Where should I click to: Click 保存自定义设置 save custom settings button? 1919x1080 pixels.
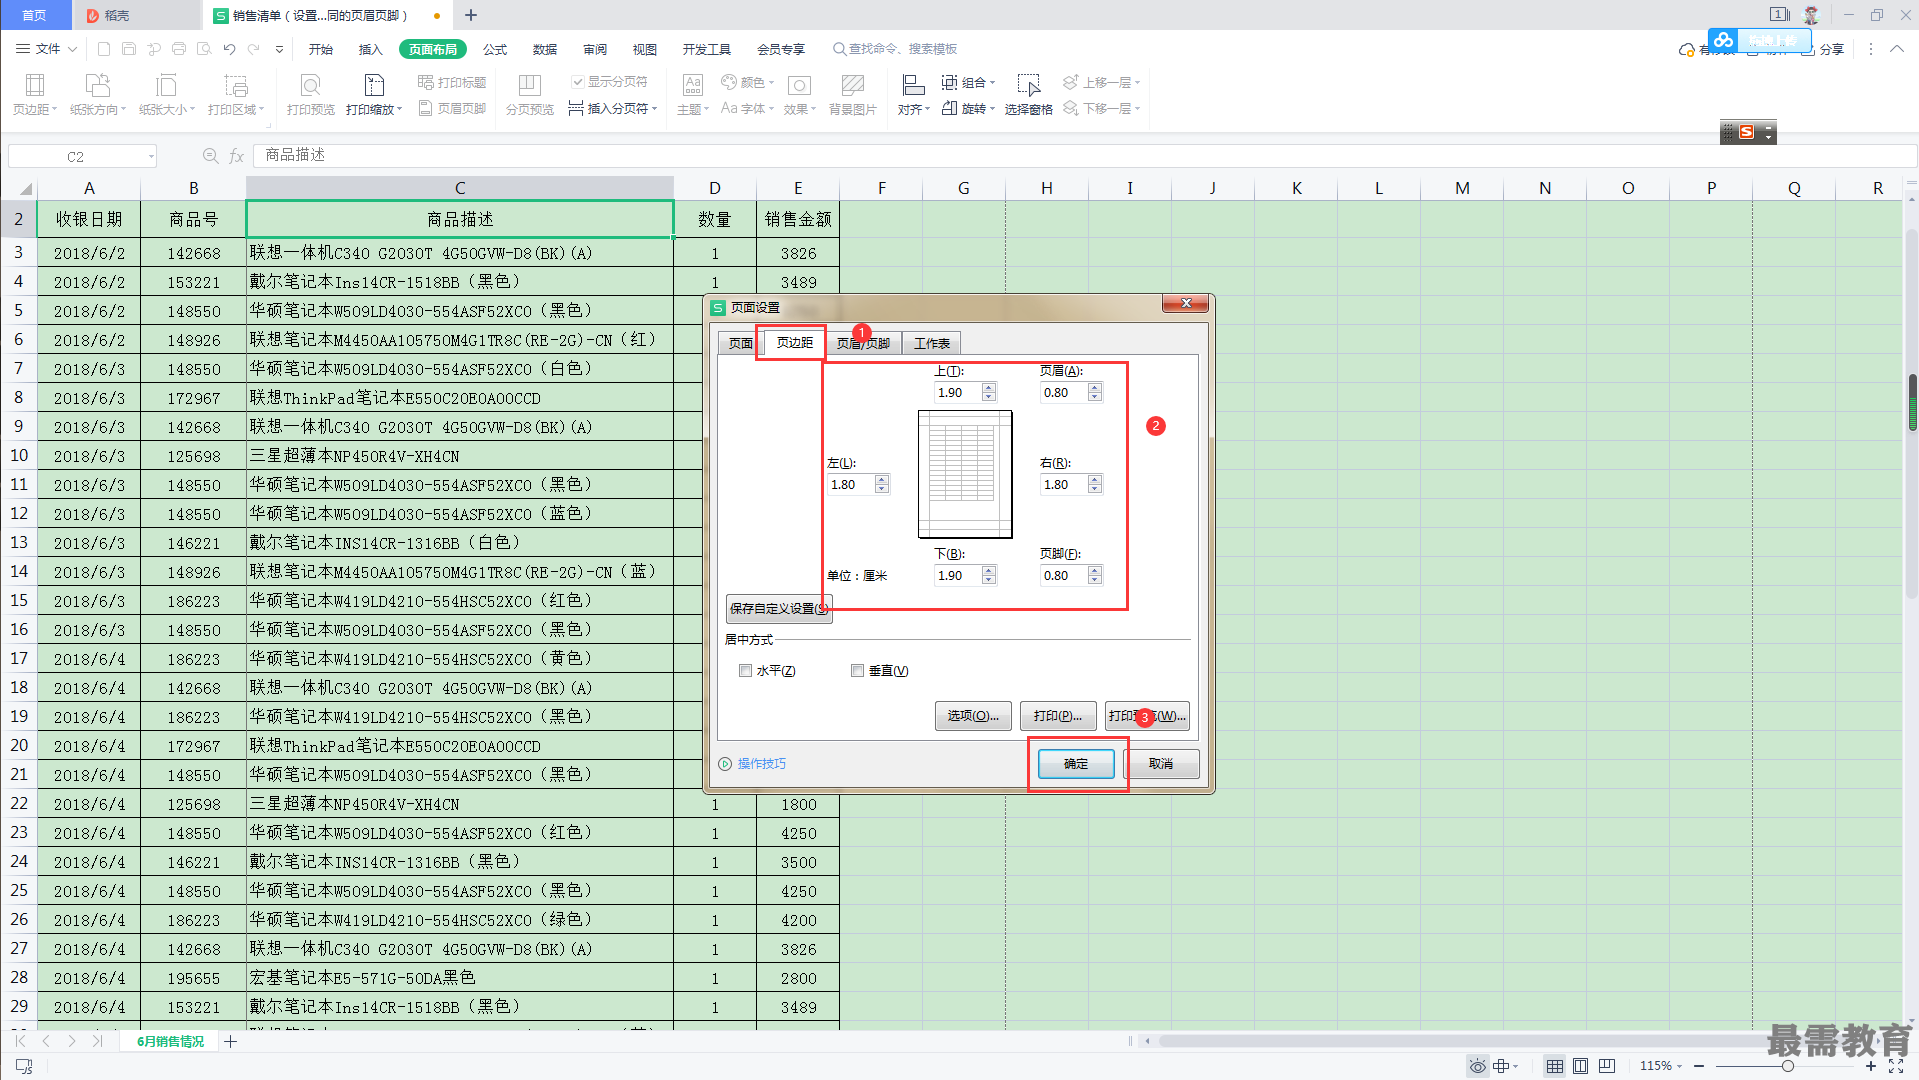click(779, 608)
